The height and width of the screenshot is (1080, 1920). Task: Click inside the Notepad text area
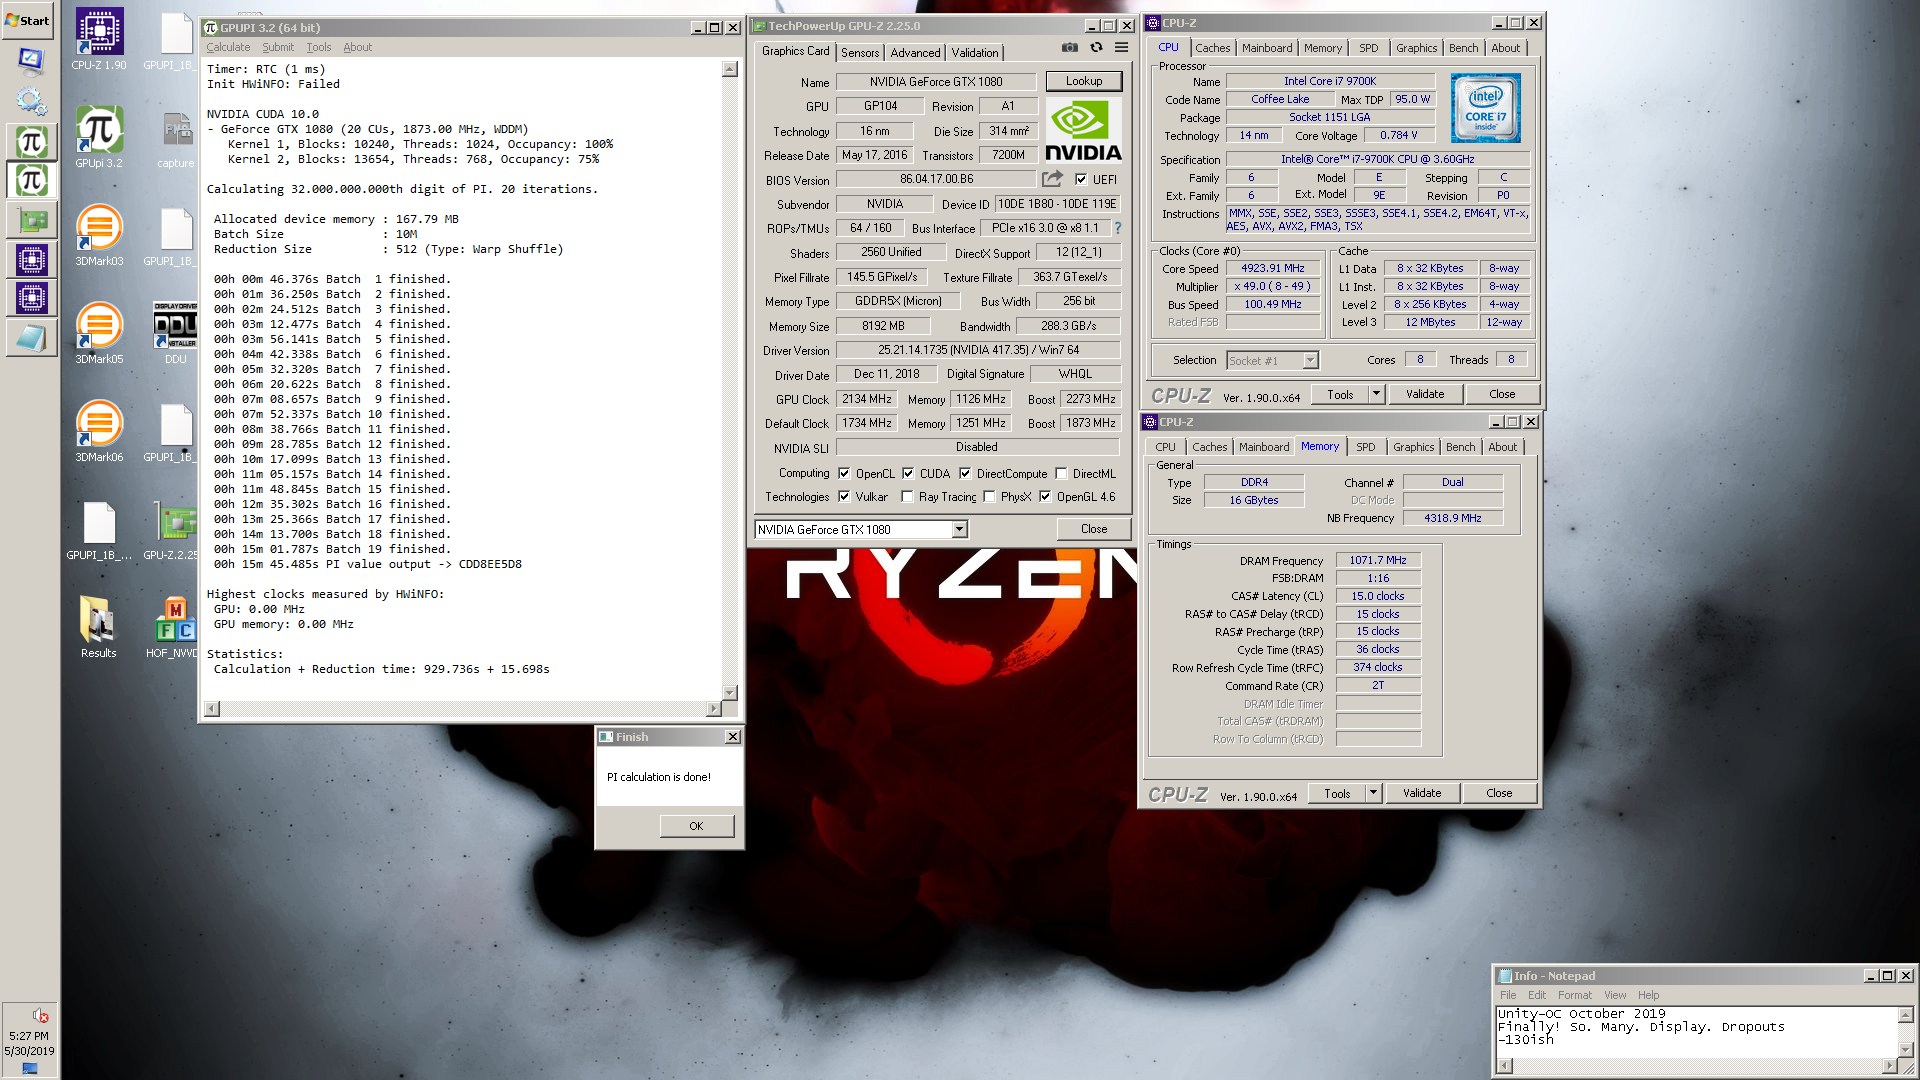(1696, 1032)
